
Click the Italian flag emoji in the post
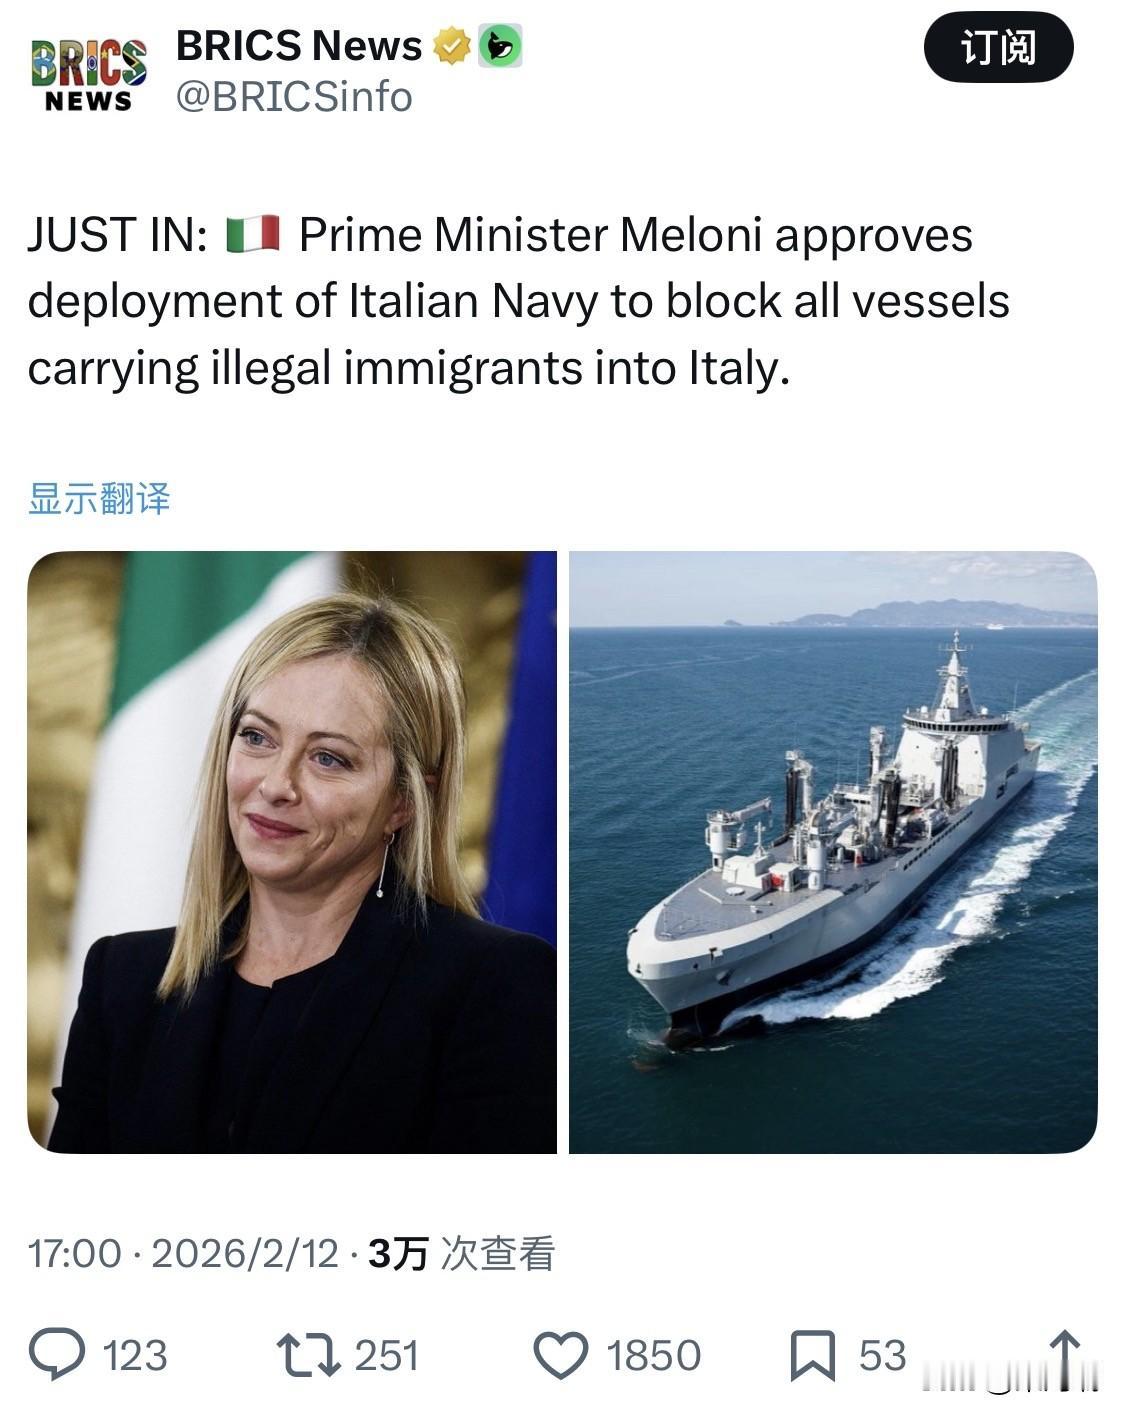coord(252,235)
